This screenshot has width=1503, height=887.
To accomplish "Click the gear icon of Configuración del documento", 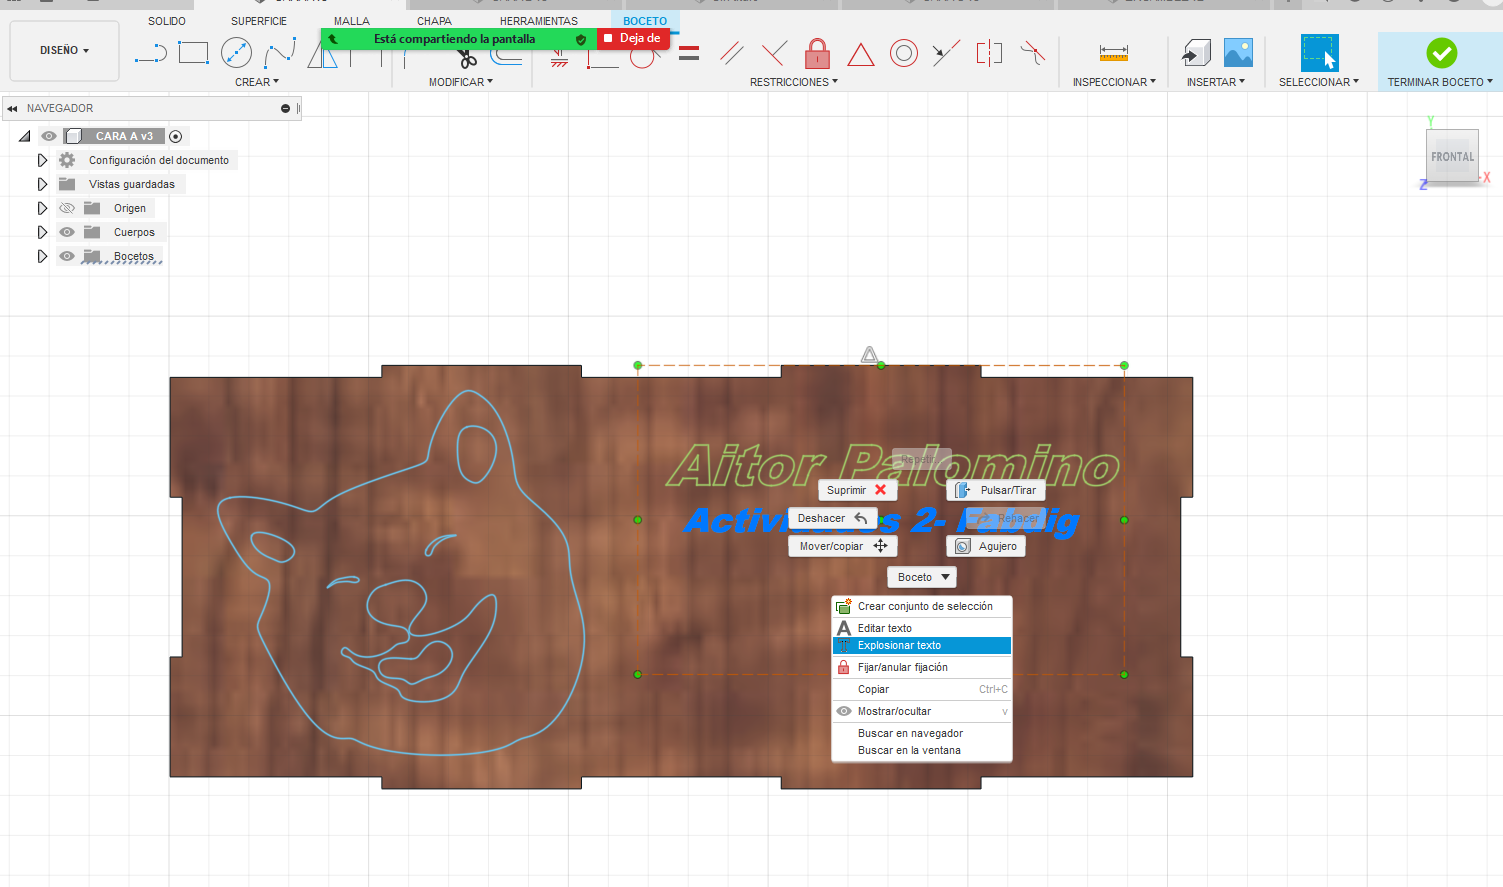I will click(67, 160).
